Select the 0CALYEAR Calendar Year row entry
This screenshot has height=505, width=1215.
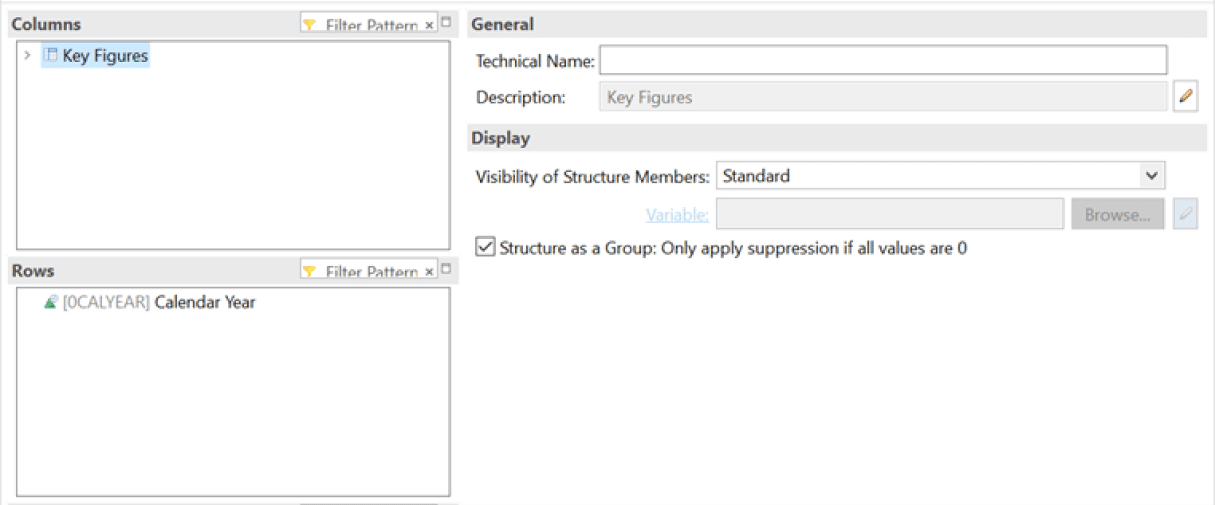click(x=160, y=302)
